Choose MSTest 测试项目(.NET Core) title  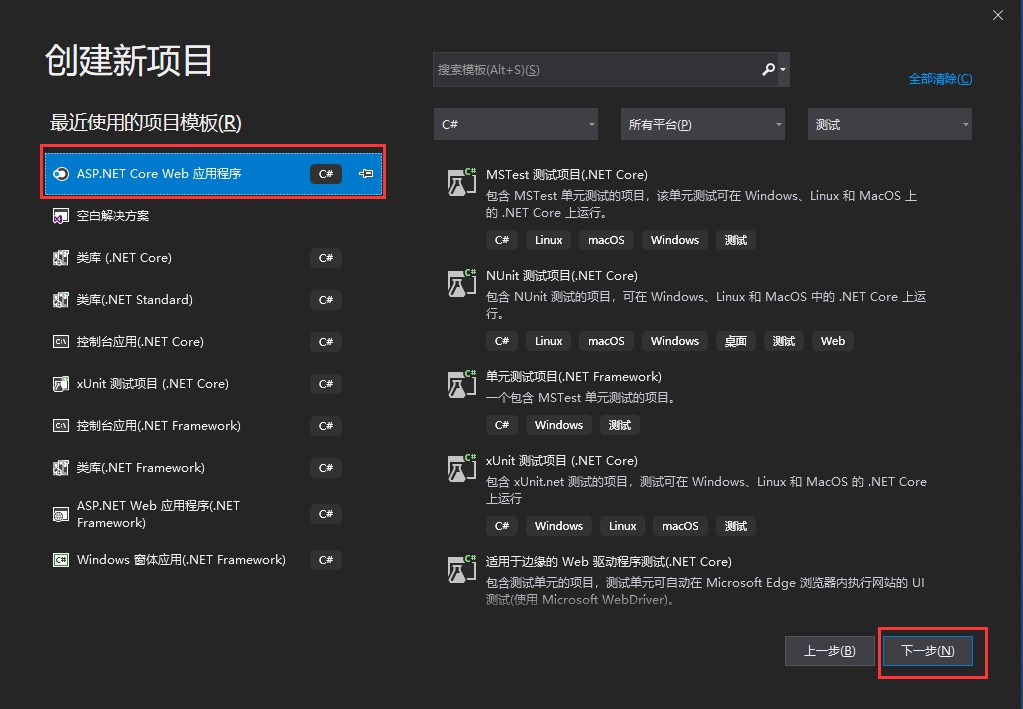tap(566, 175)
